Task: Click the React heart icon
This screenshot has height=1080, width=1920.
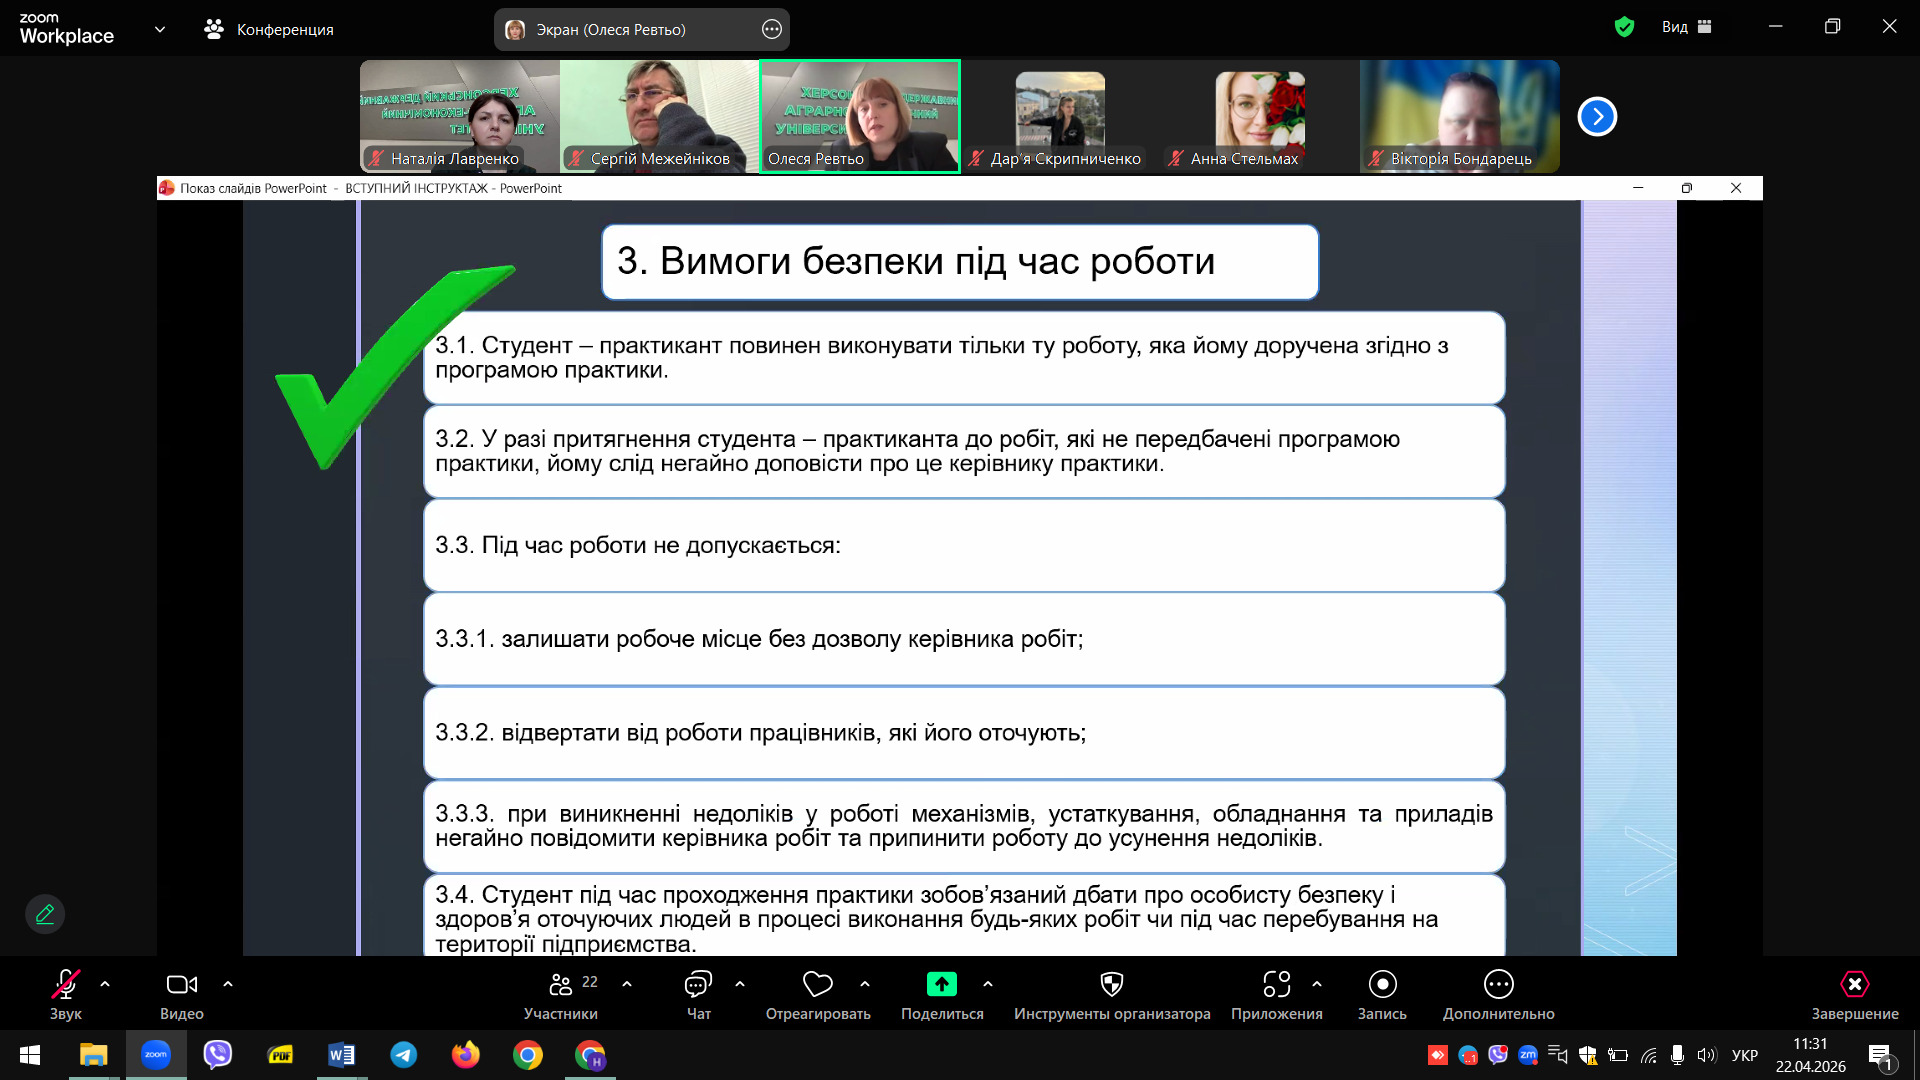Action: coord(817,985)
